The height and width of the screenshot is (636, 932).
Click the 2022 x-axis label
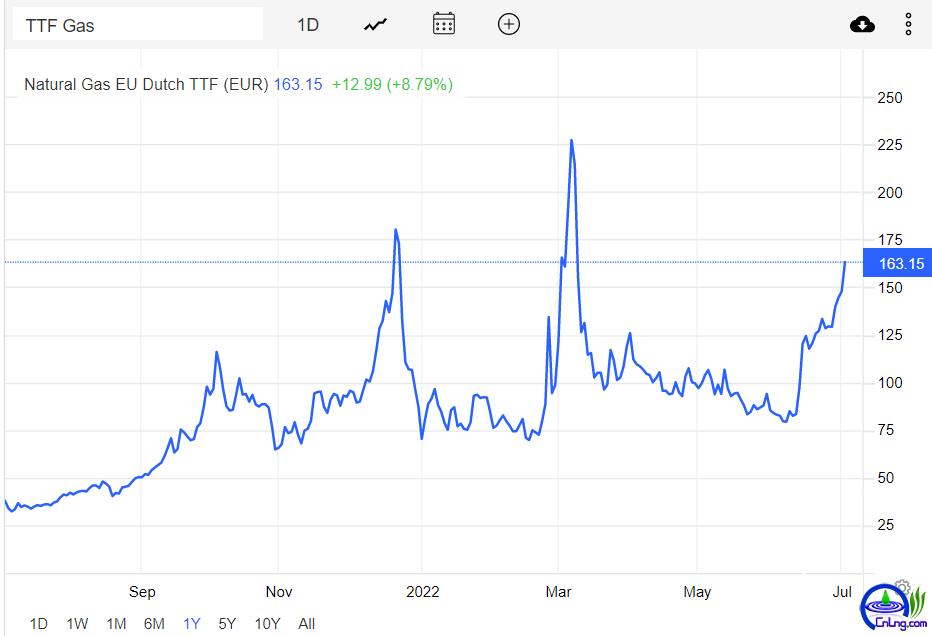(423, 591)
